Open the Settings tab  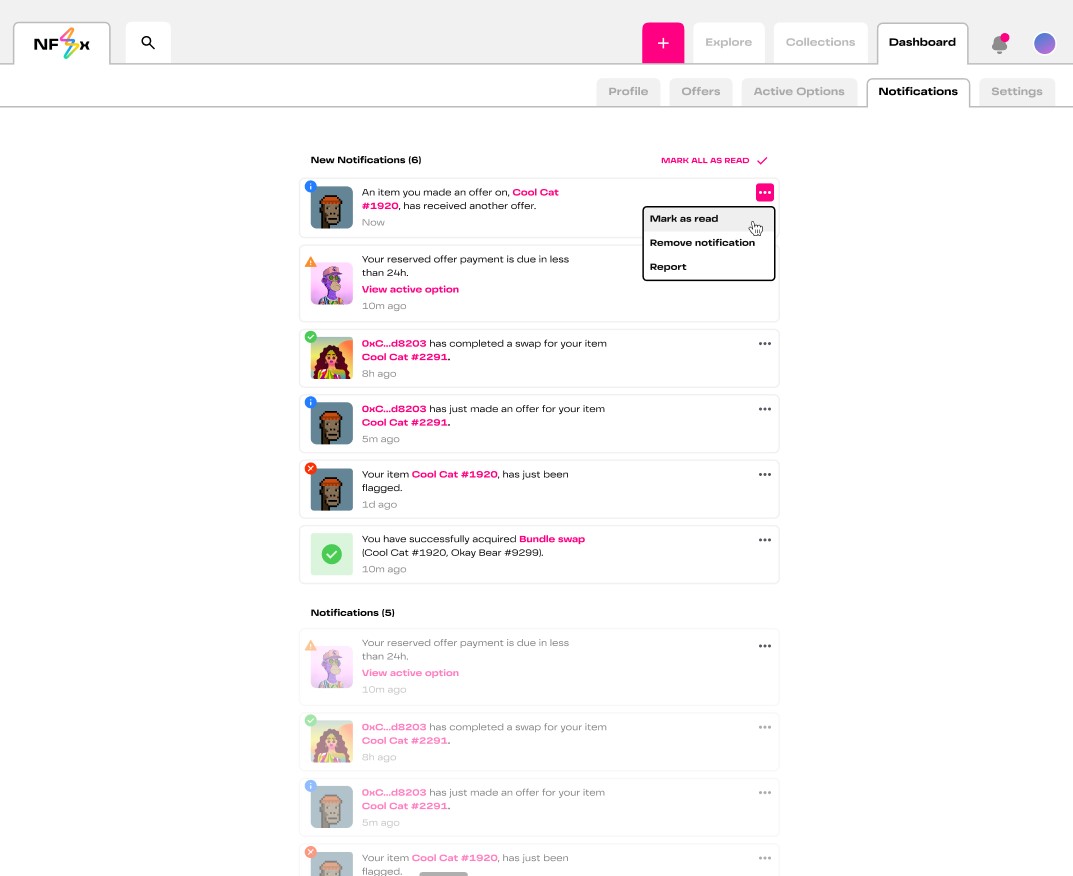(1016, 92)
